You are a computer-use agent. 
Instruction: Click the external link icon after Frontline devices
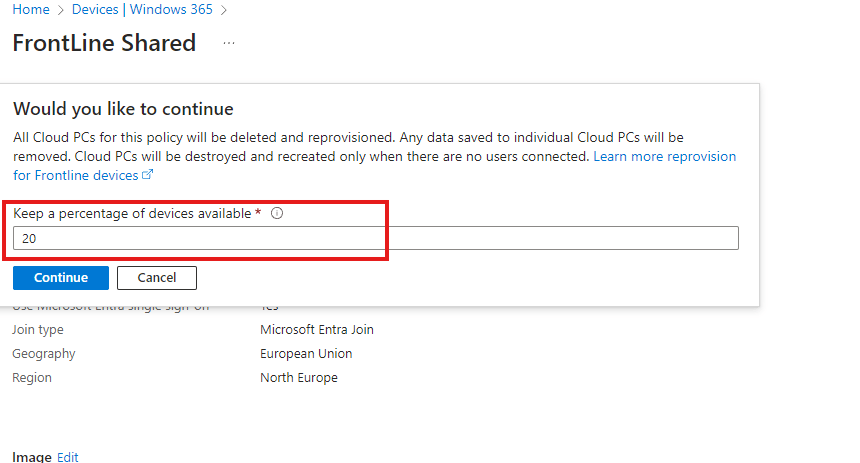click(x=148, y=175)
